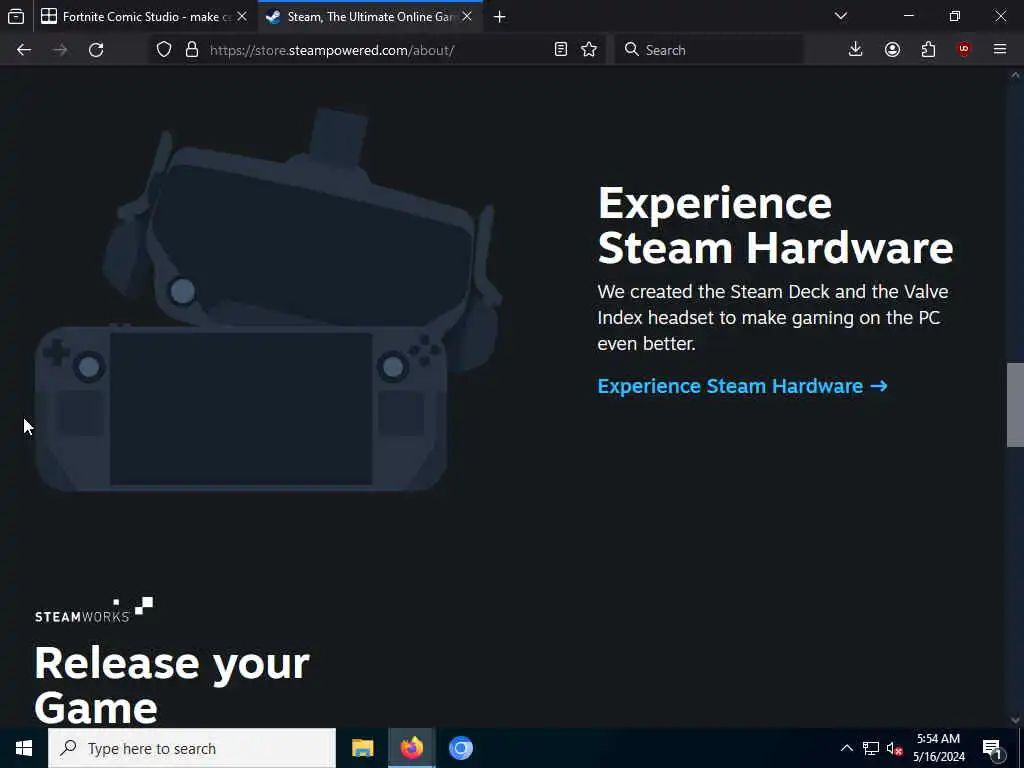Open the blue circular taskbar app icon

pyautogui.click(x=460, y=748)
